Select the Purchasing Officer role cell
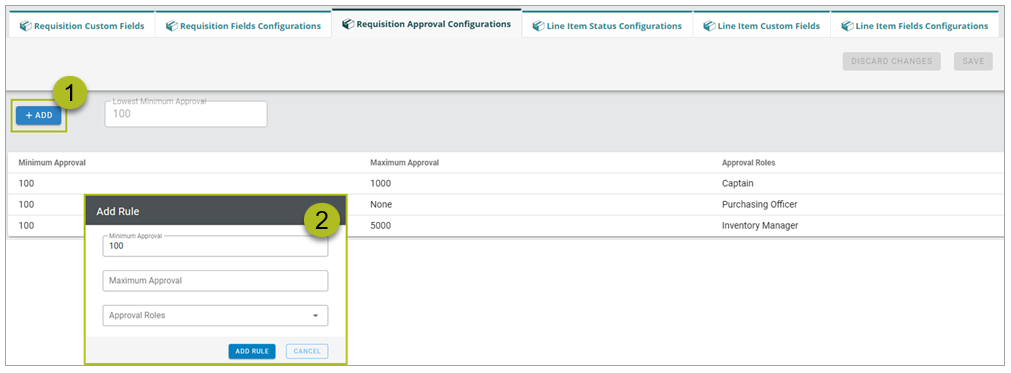This screenshot has width=1011, height=373. click(x=760, y=204)
